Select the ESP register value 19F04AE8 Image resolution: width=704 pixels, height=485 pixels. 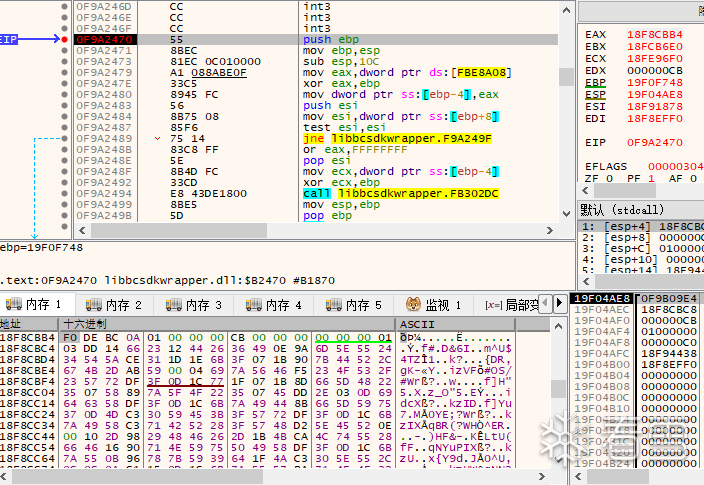655,95
